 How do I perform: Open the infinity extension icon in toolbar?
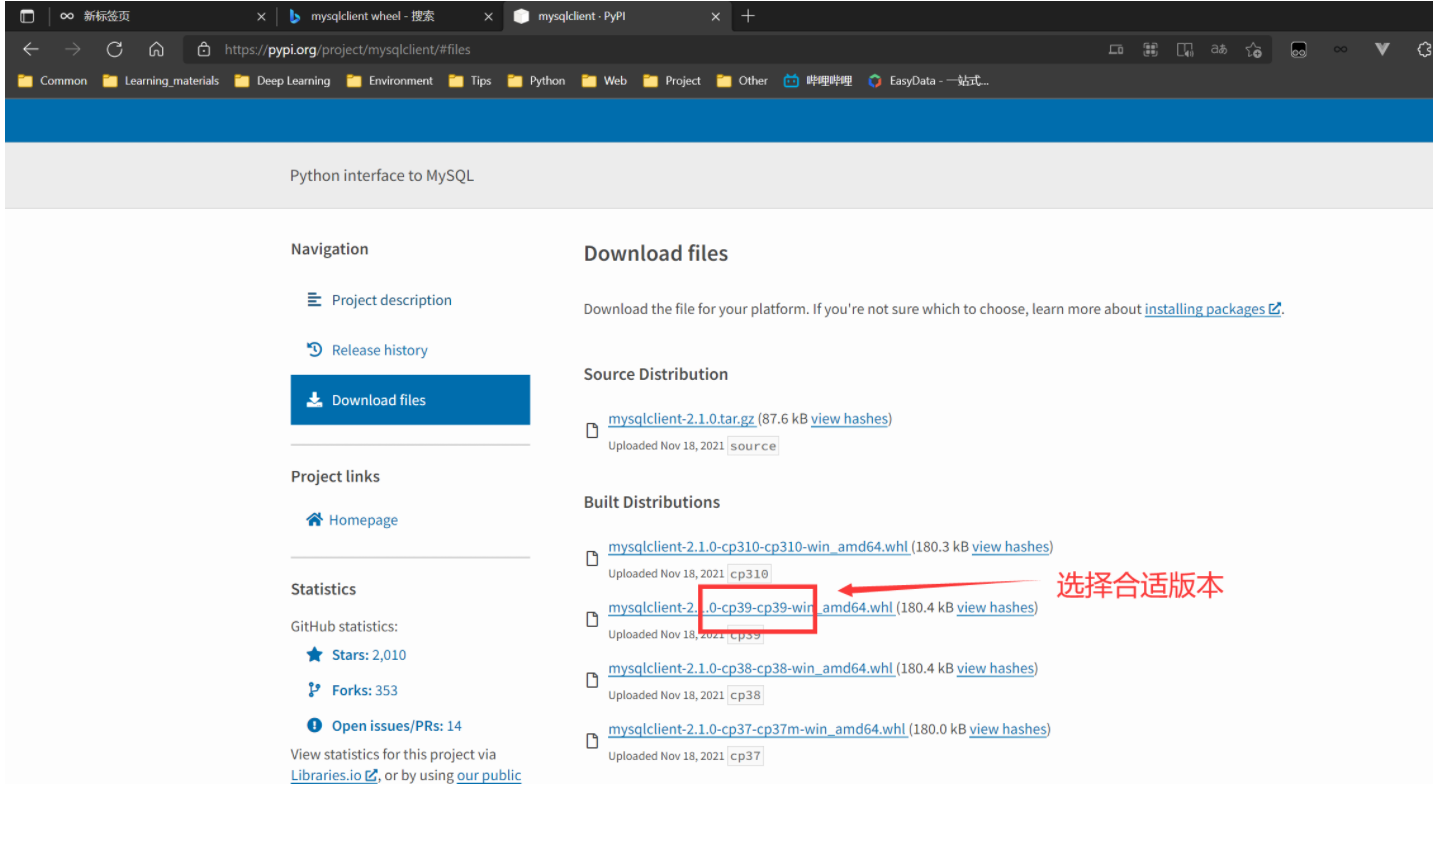pyautogui.click(x=1340, y=49)
